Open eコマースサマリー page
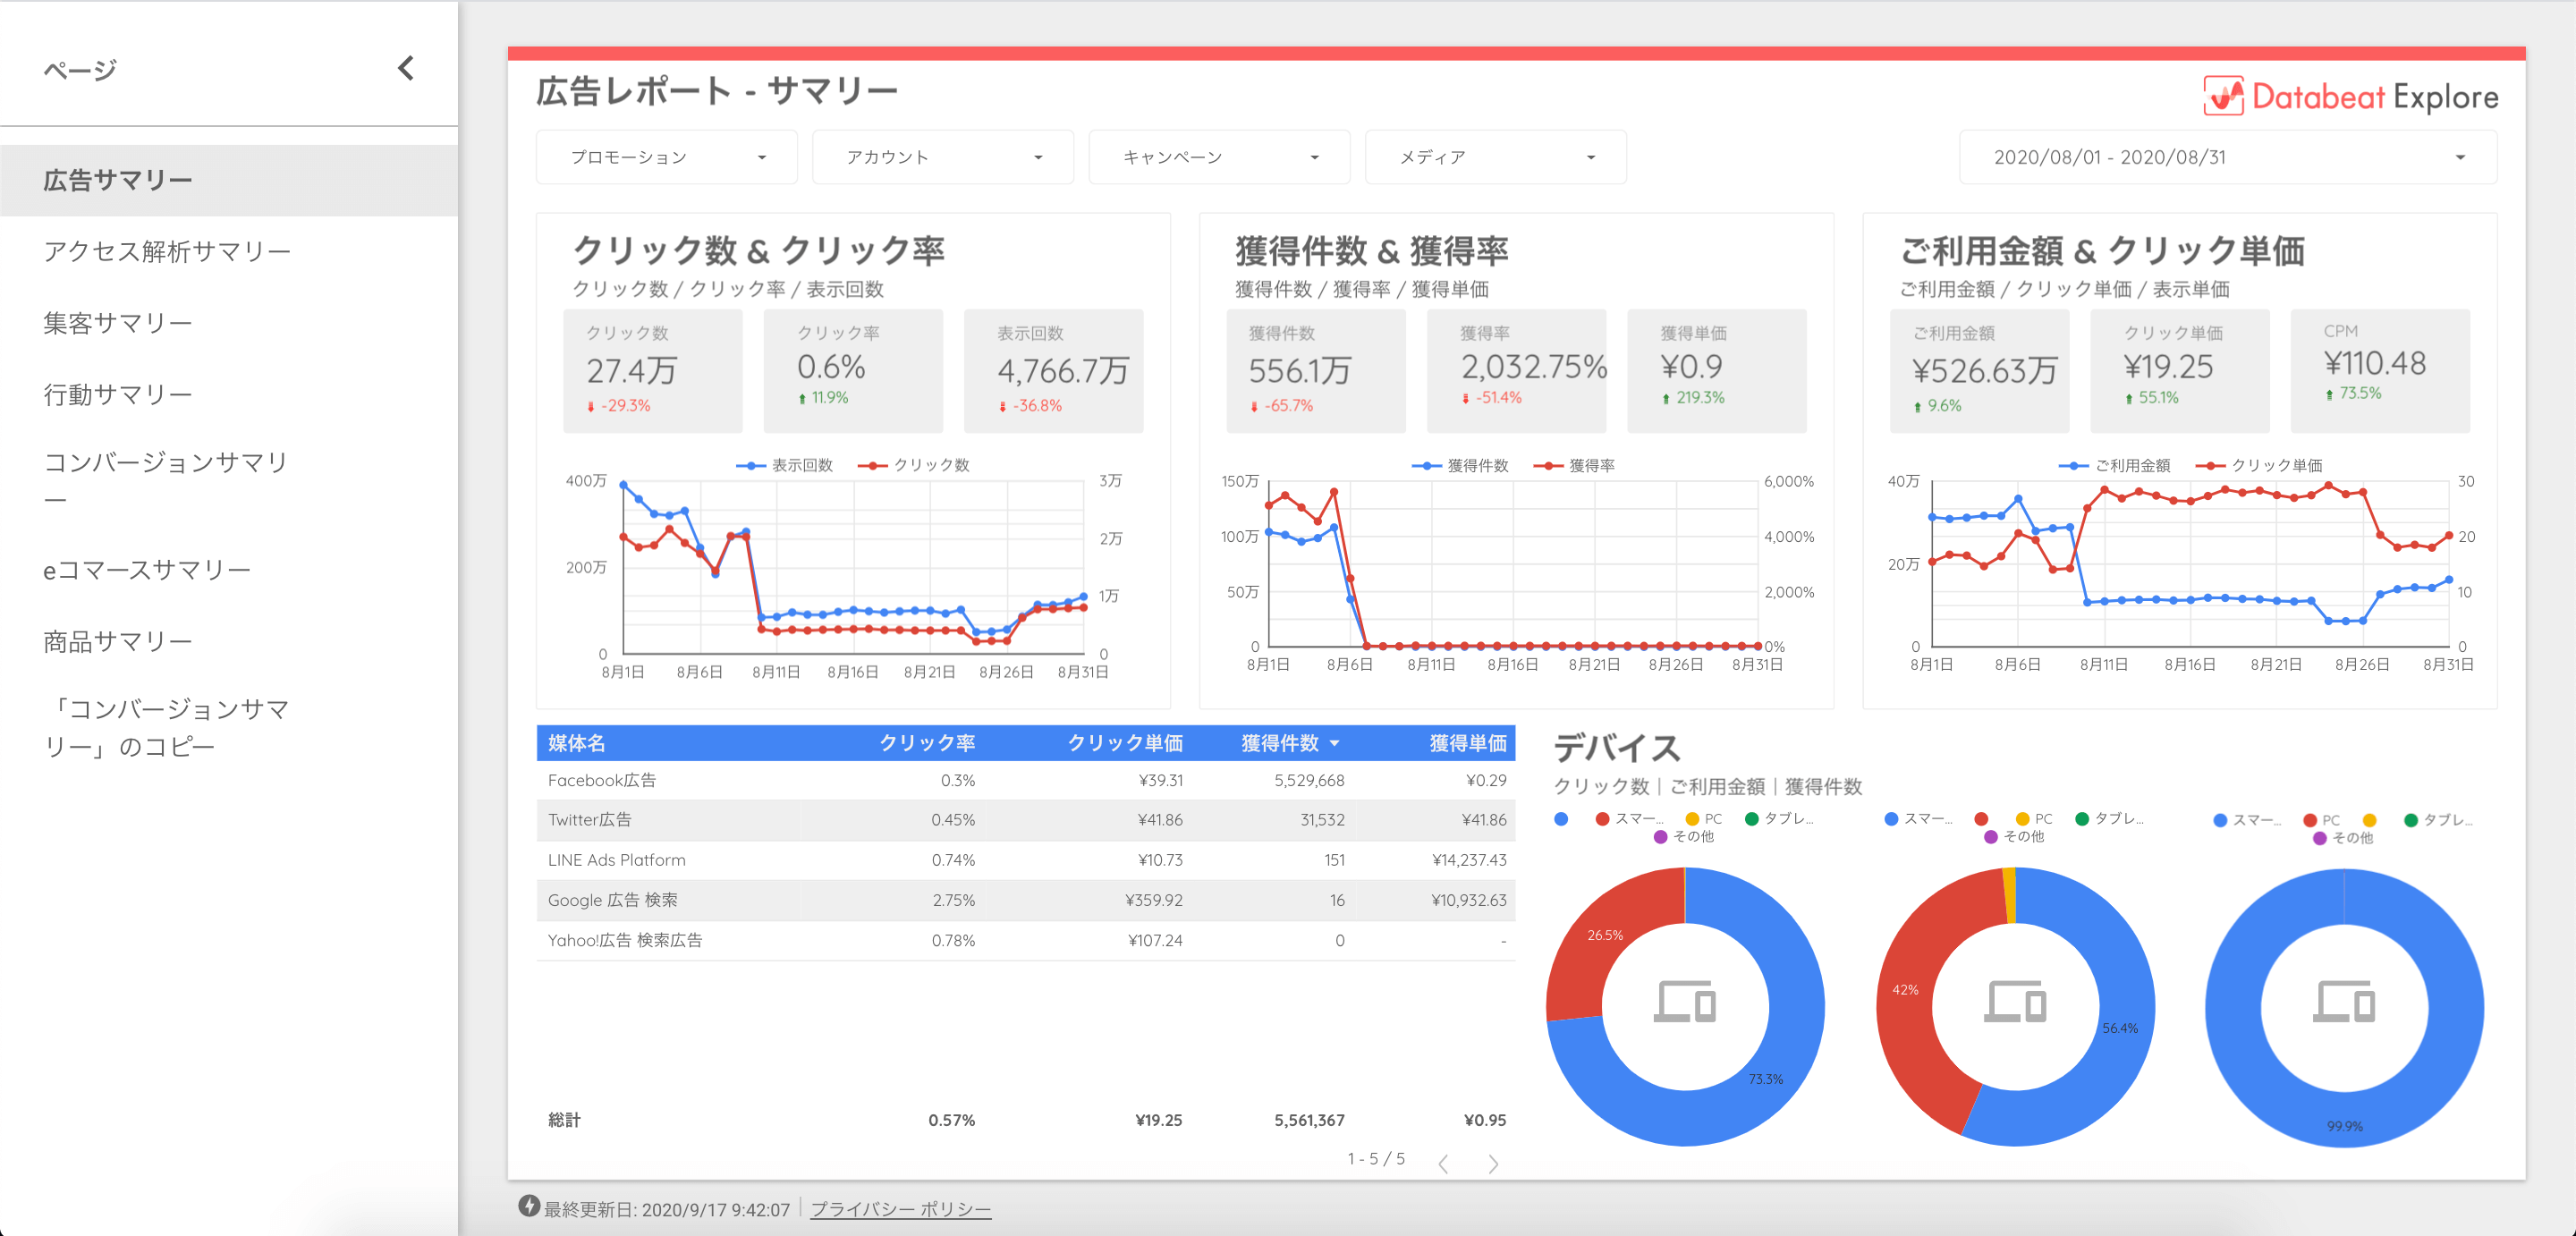Image resolution: width=2576 pixels, height=1236 pixels. [x=229, y=569]
